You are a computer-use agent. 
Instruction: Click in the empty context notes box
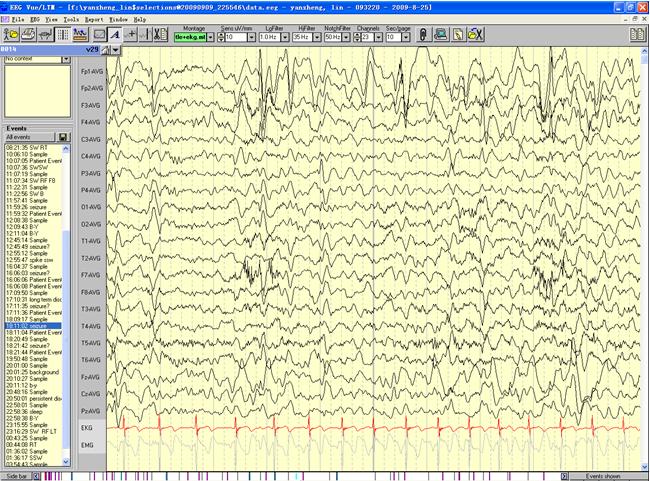(x=37, y=91)
